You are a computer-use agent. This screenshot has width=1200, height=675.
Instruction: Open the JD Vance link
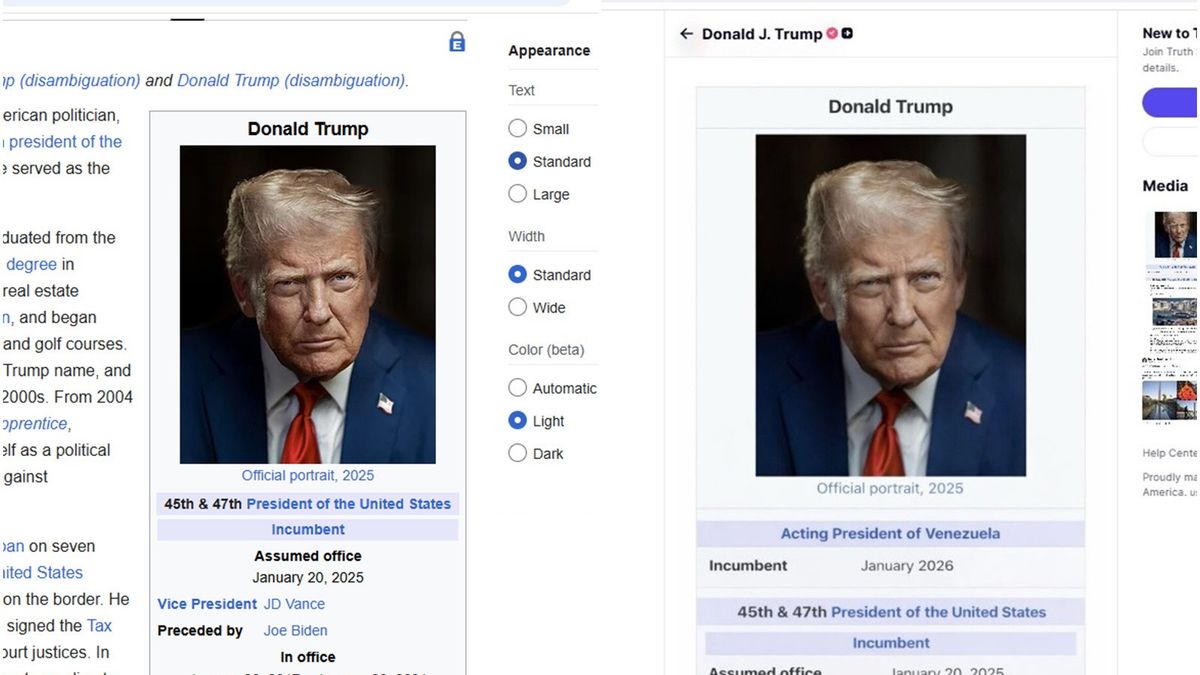tap(294, 604)
